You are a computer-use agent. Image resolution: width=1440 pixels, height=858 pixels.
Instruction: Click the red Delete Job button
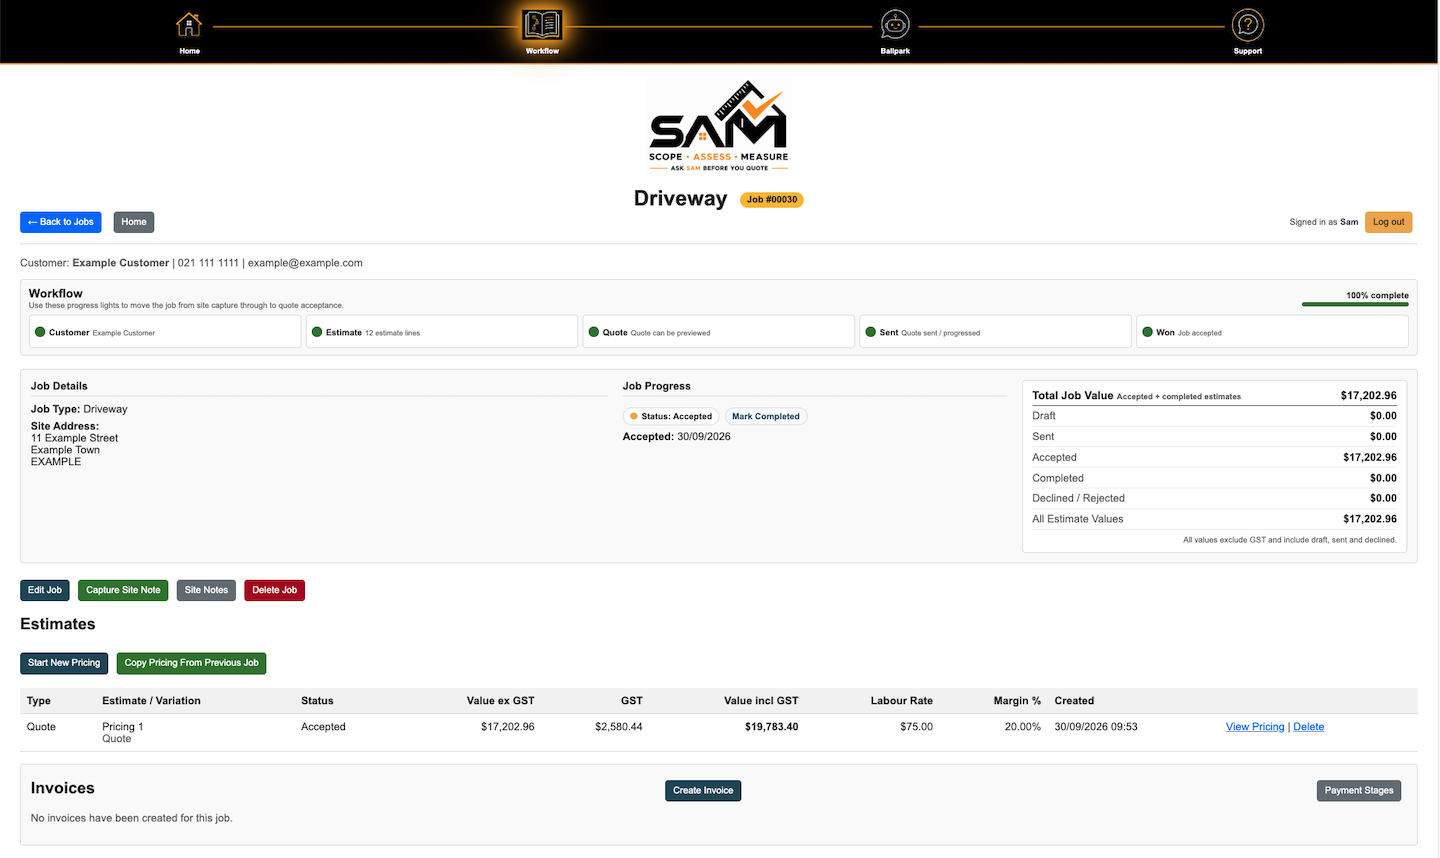[274, 590]
